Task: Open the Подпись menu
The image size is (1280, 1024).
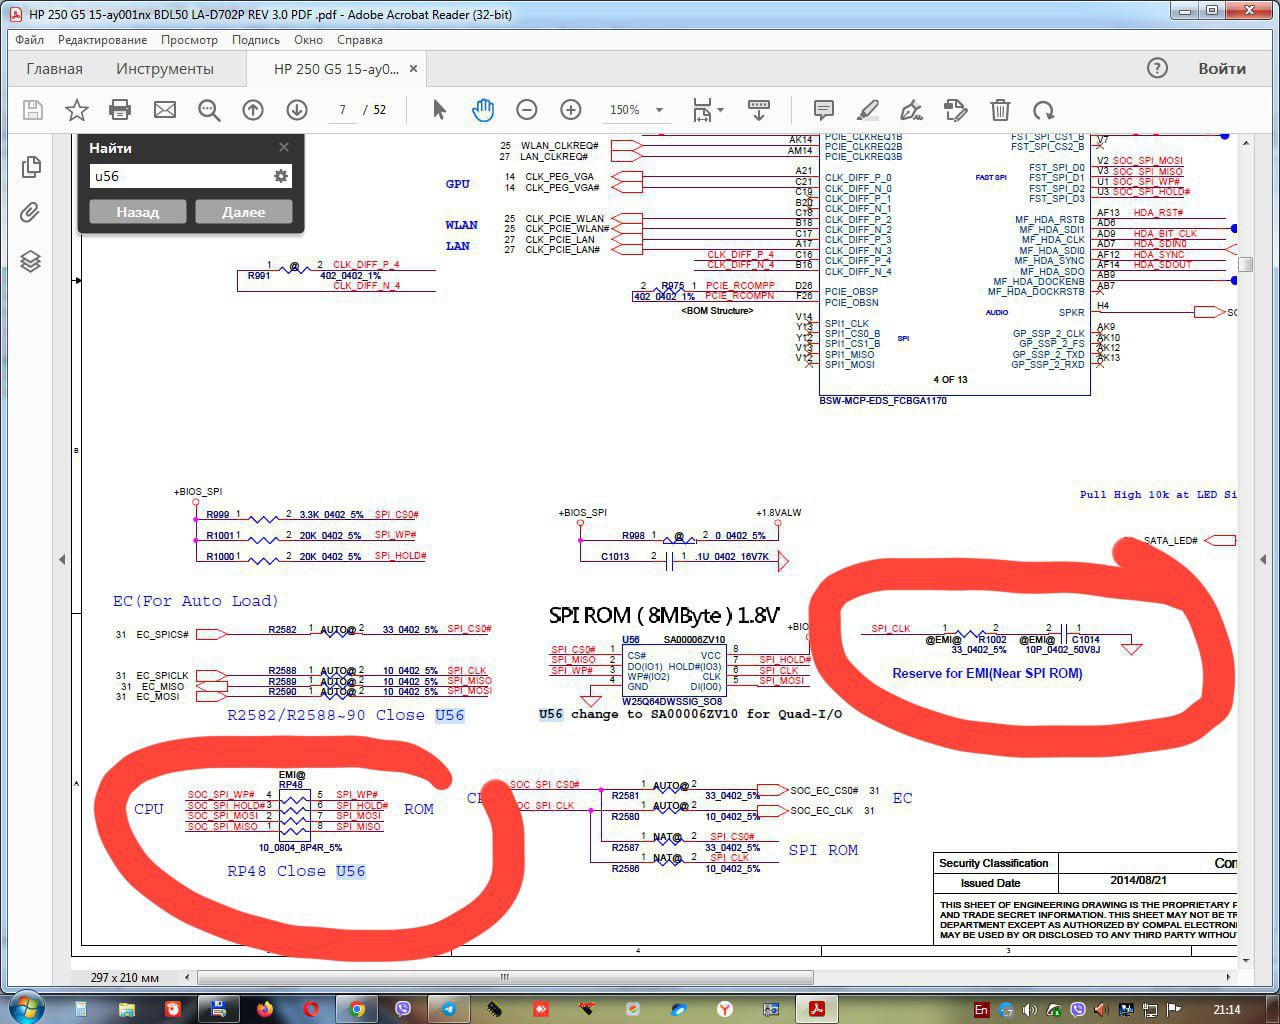Action: (x=256, y=40)
